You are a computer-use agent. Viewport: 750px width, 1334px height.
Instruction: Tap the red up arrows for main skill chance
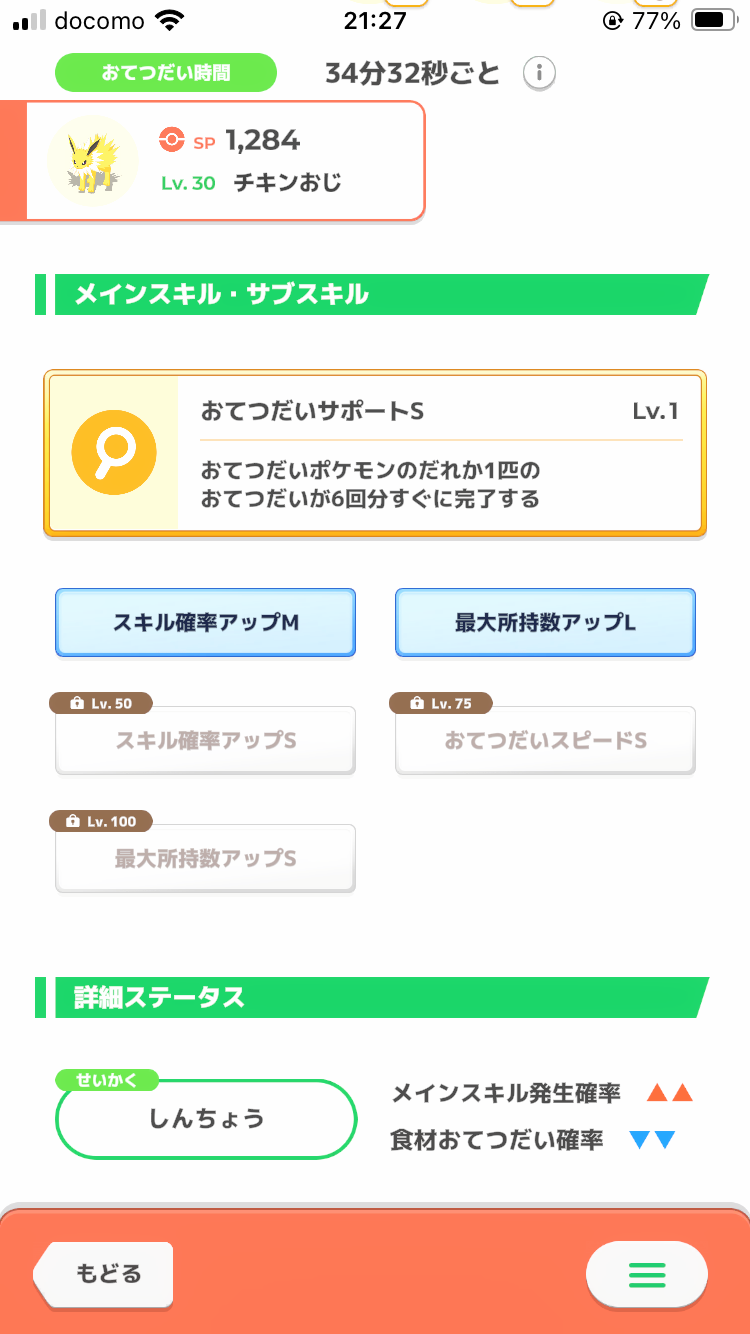[669, 1093]
